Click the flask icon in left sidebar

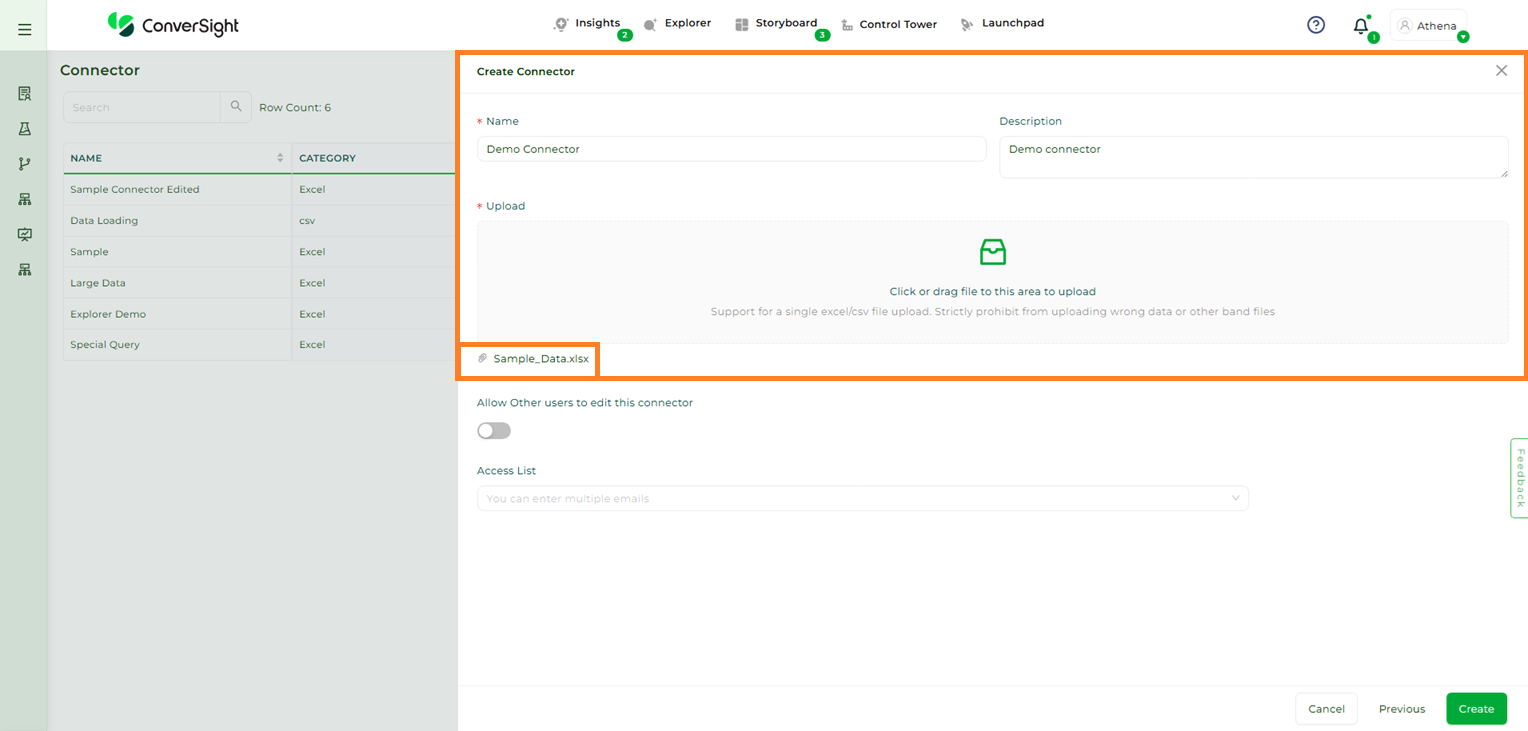tap(25, 129)
